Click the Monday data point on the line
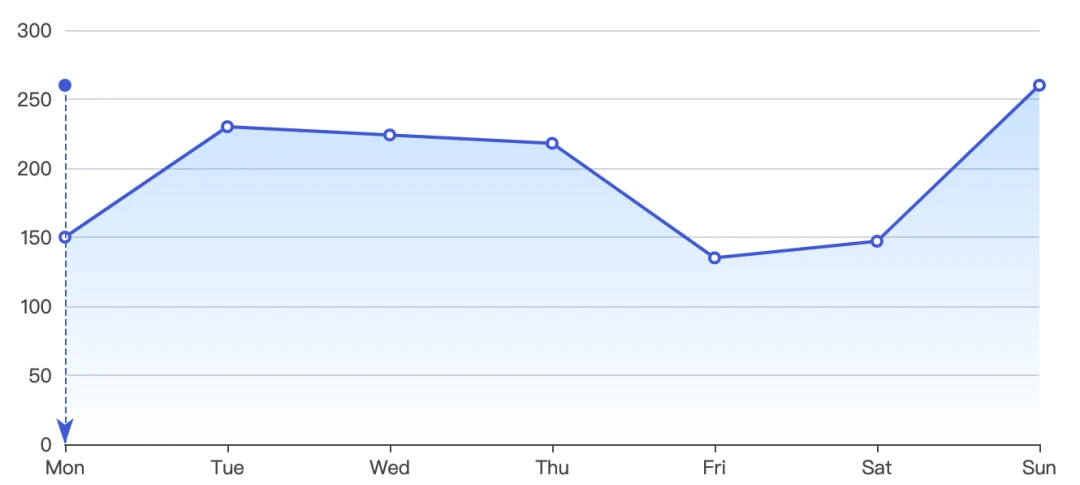This screenshot has height=485, width=1080. click(65, 237)
